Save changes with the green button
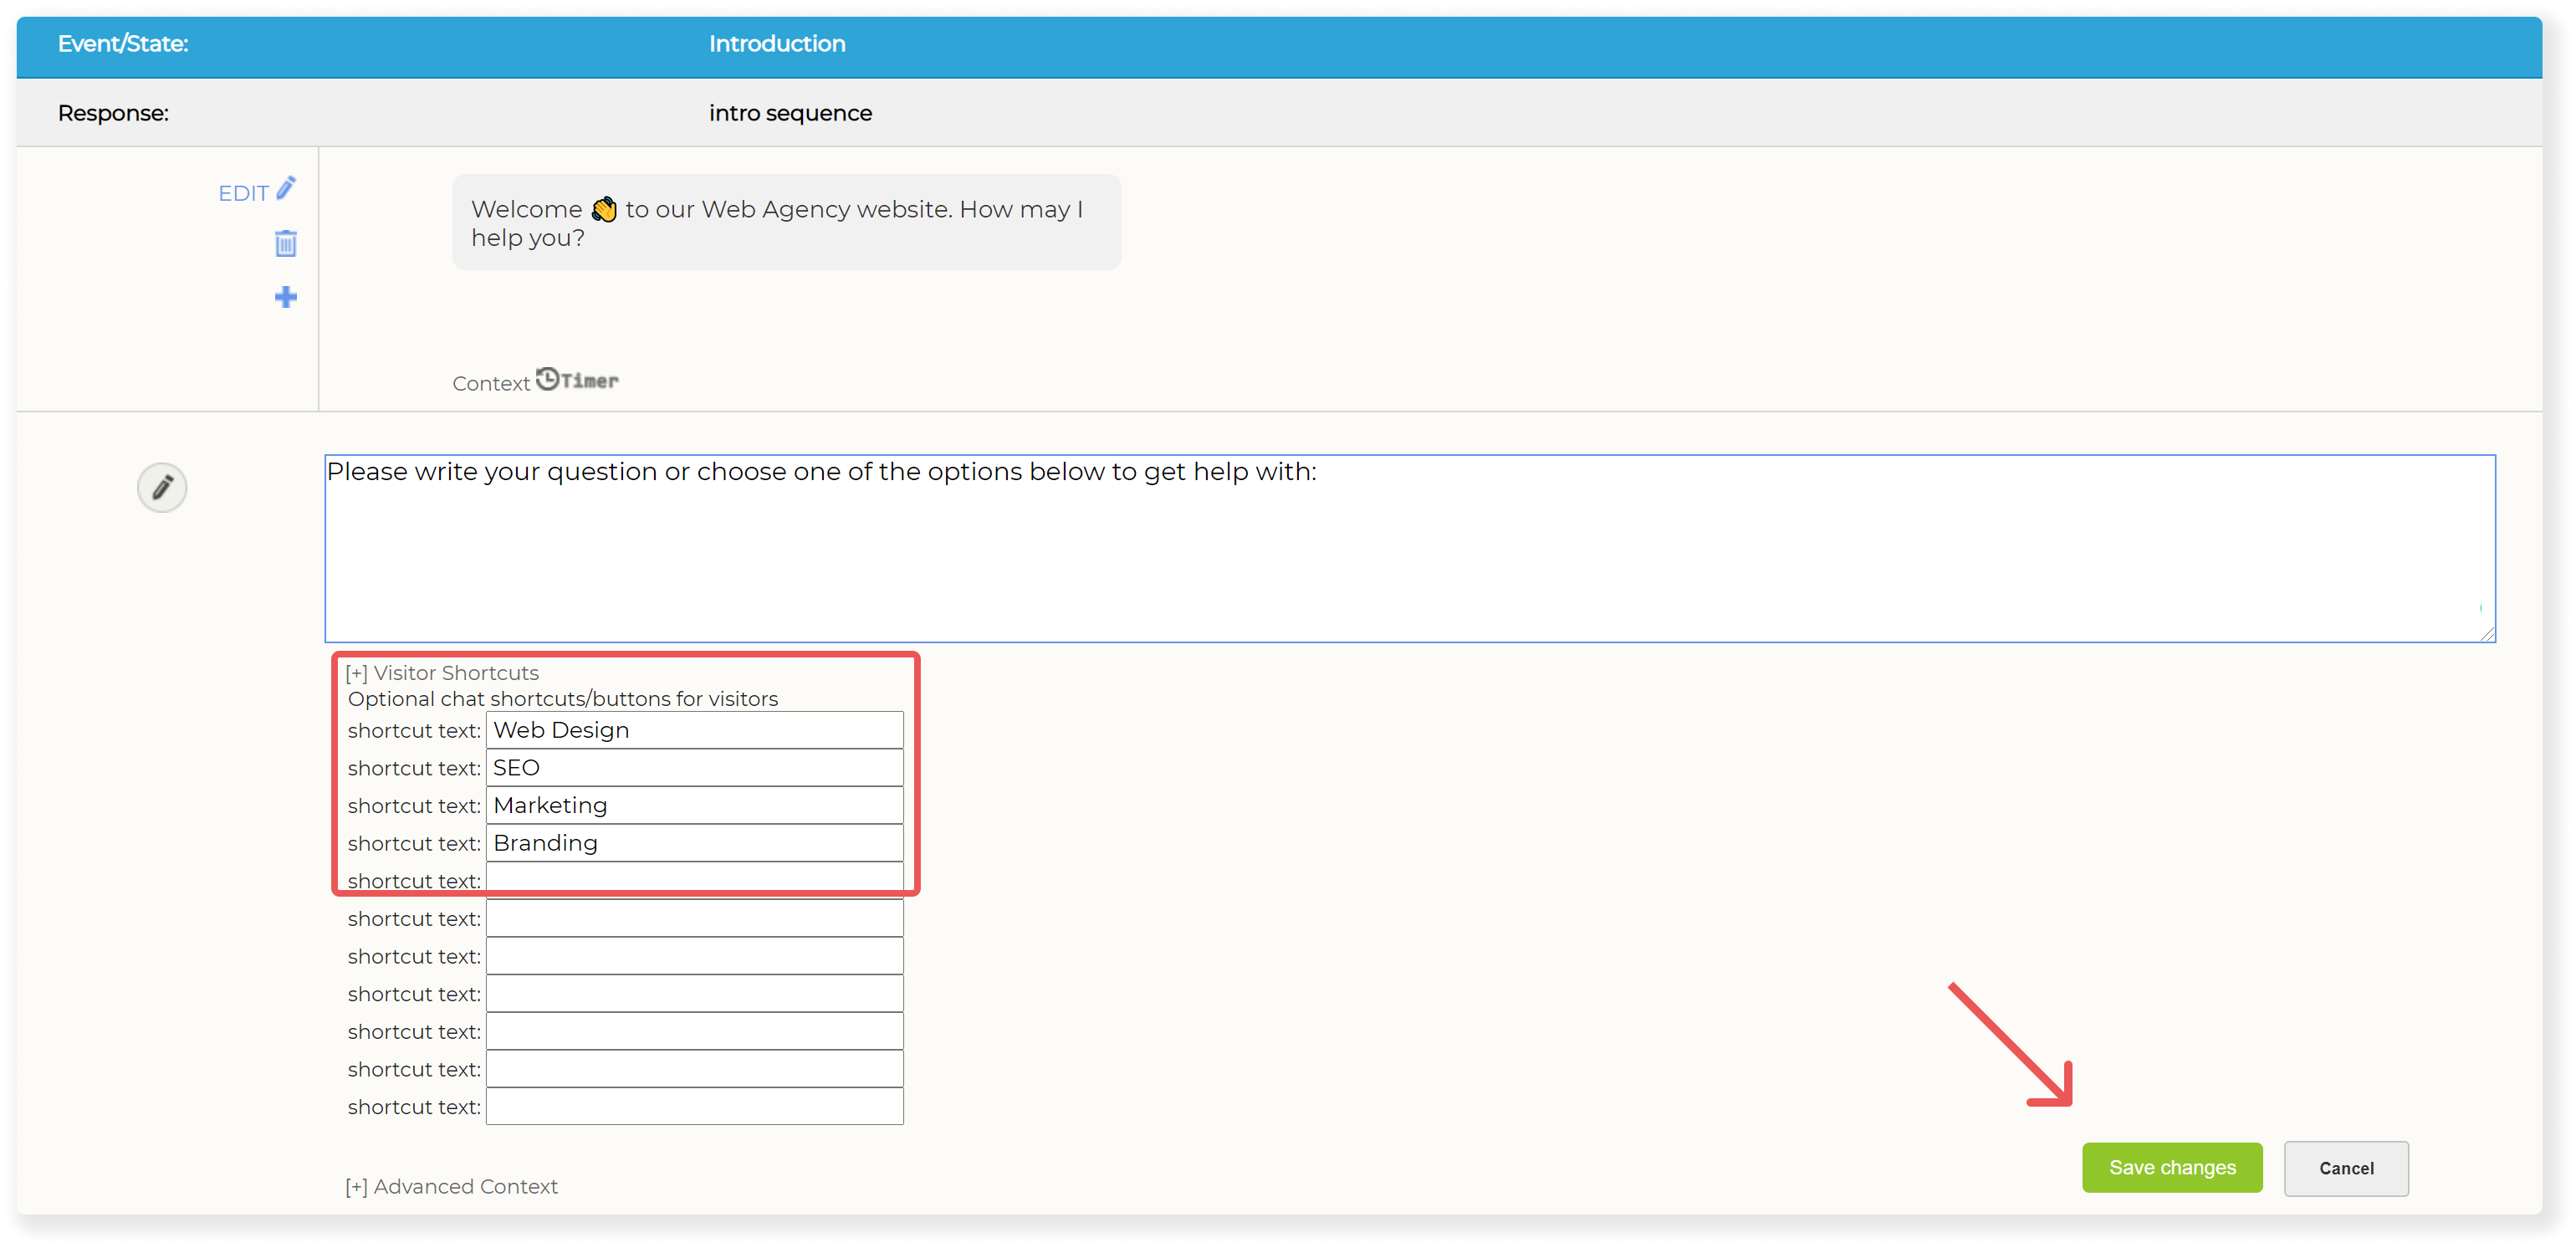This screenshot has height=1248, width=2576. 2174,1168
